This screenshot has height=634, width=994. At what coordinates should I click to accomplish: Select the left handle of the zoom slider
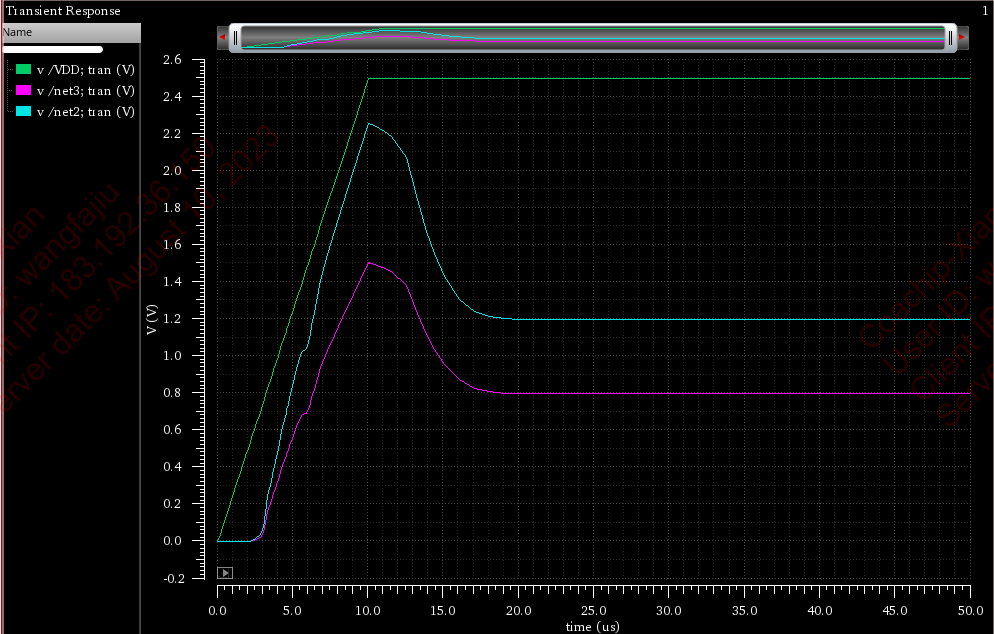tap(236, 37)
